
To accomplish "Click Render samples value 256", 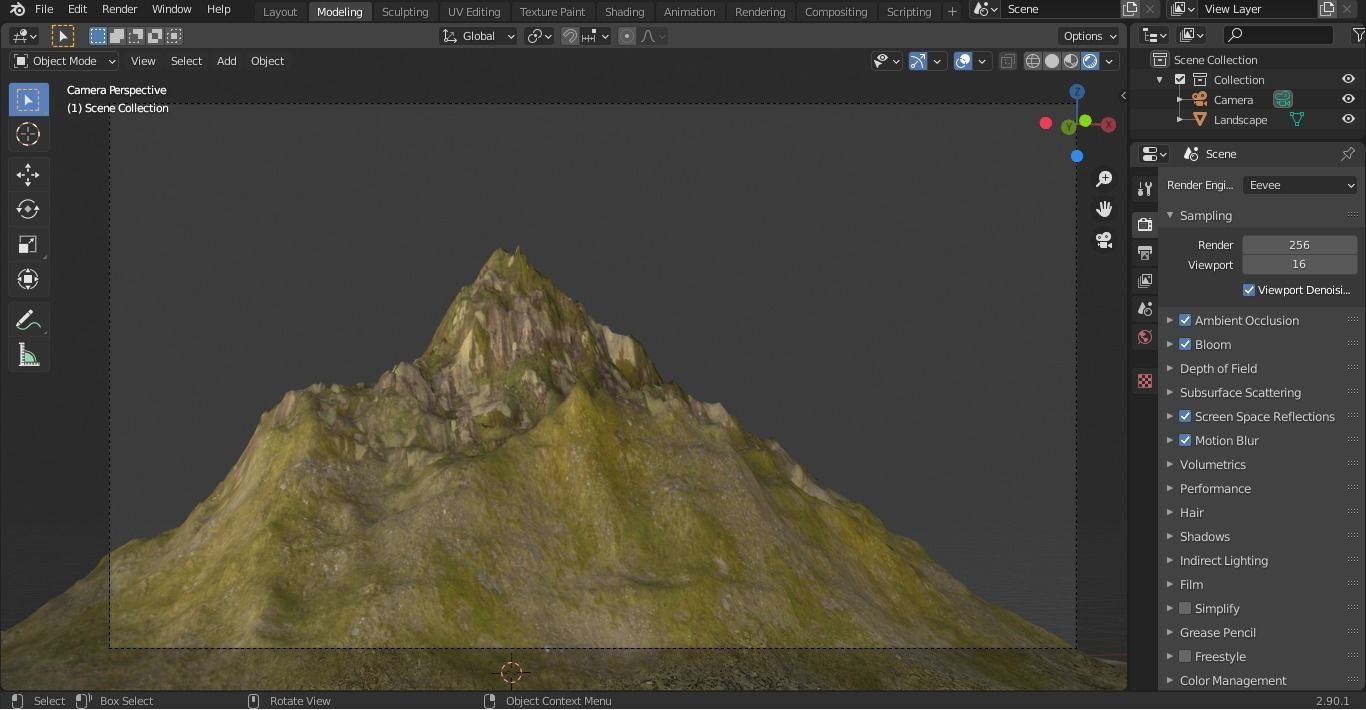I will click(1300, 245).
